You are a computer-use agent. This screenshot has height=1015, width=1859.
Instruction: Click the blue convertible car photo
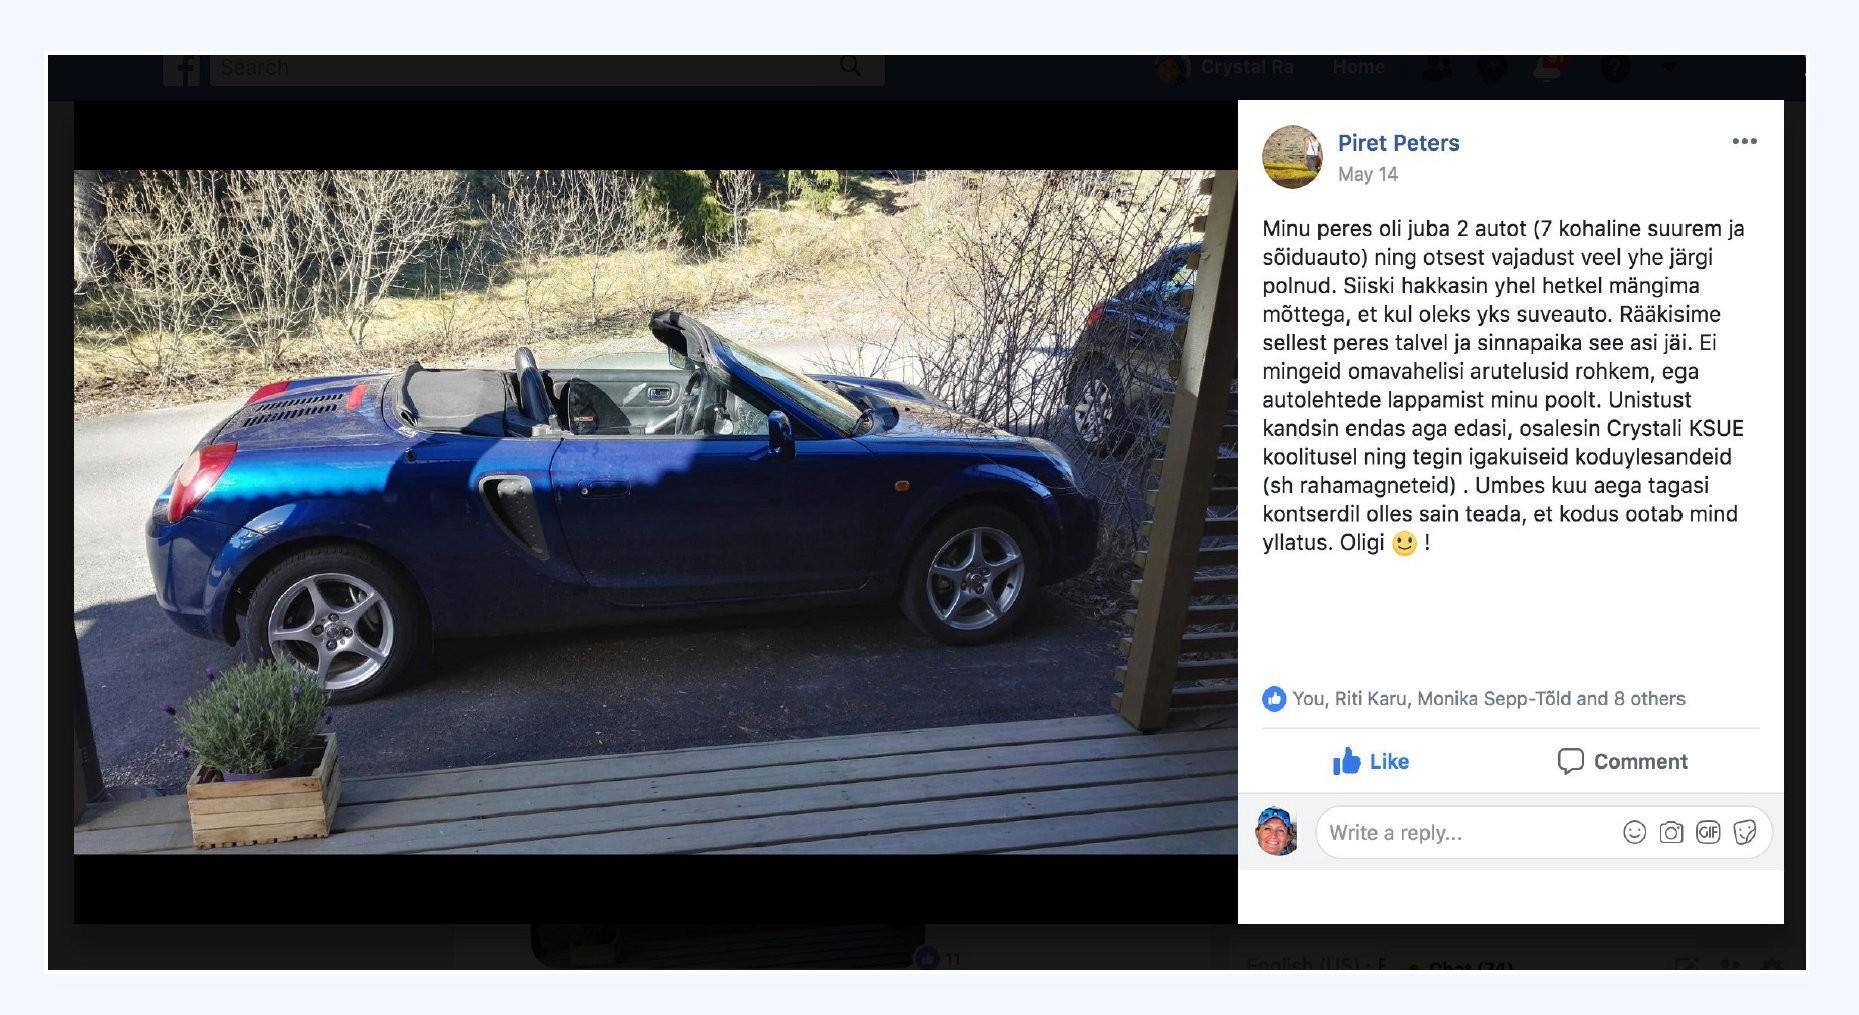pos(655,512)
